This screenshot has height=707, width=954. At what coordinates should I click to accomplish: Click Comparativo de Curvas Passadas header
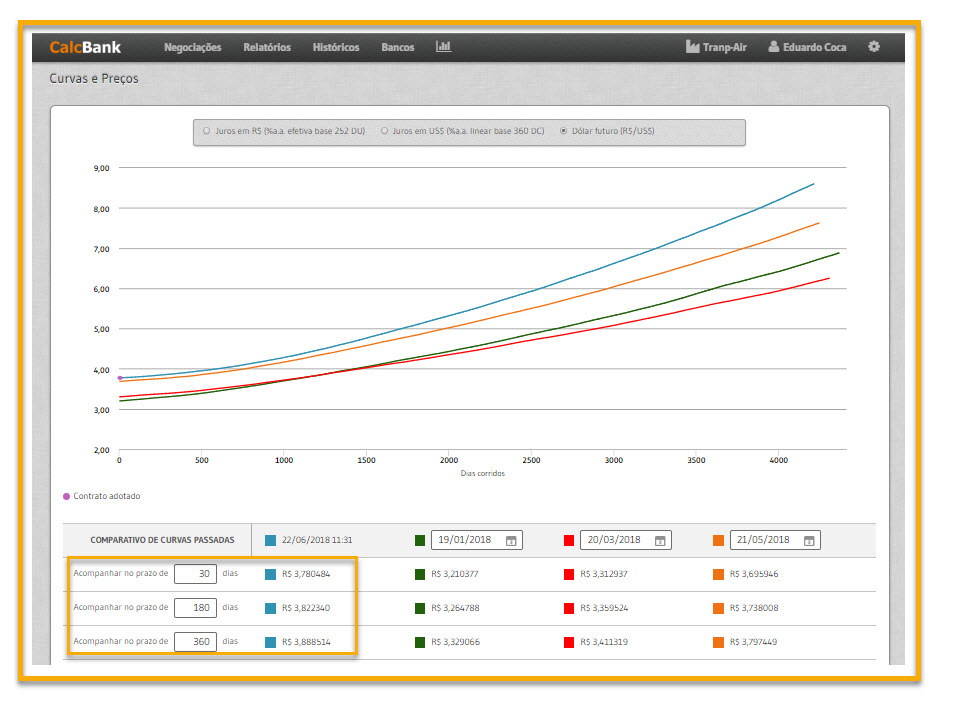[162, 540]
